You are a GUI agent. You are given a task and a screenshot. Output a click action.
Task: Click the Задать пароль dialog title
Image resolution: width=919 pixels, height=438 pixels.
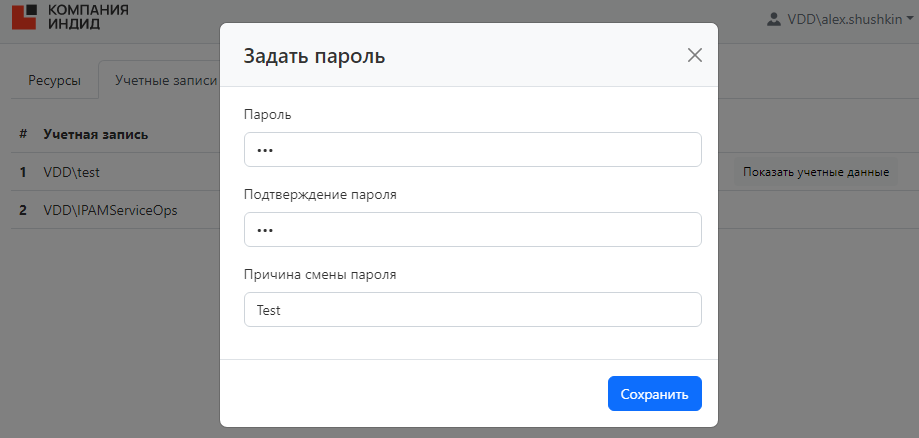315,56
